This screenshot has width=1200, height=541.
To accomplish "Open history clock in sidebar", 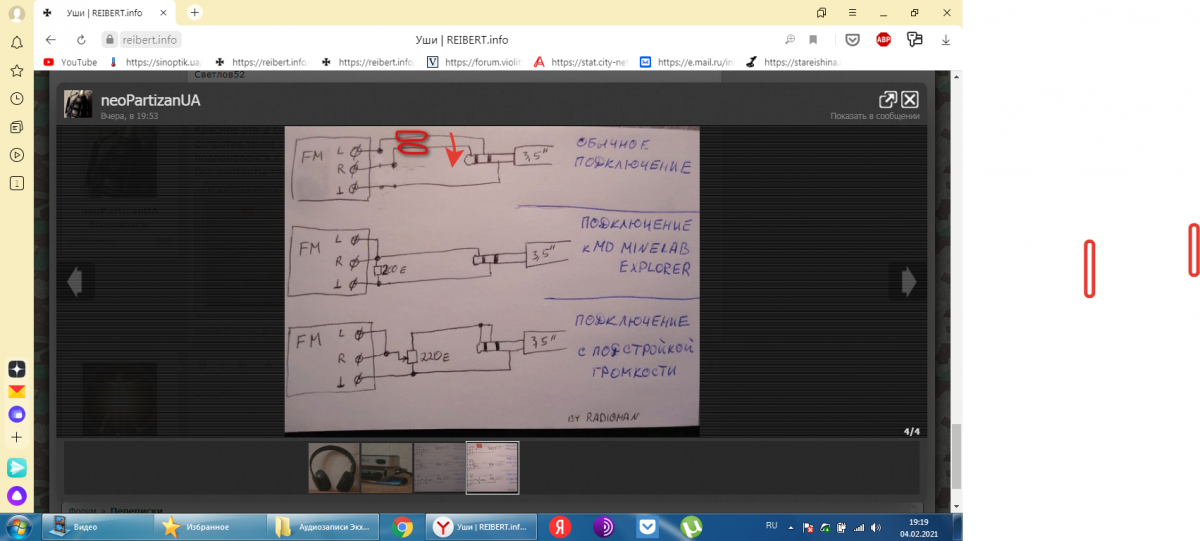I will tap(17, 99).
